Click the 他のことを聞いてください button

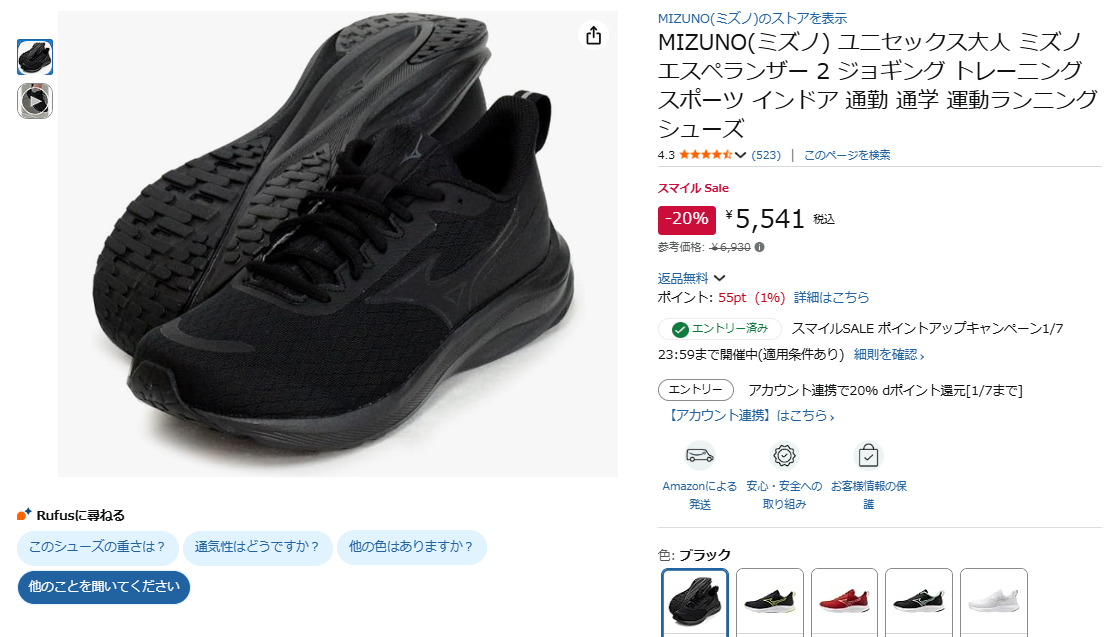click(104, 587)
